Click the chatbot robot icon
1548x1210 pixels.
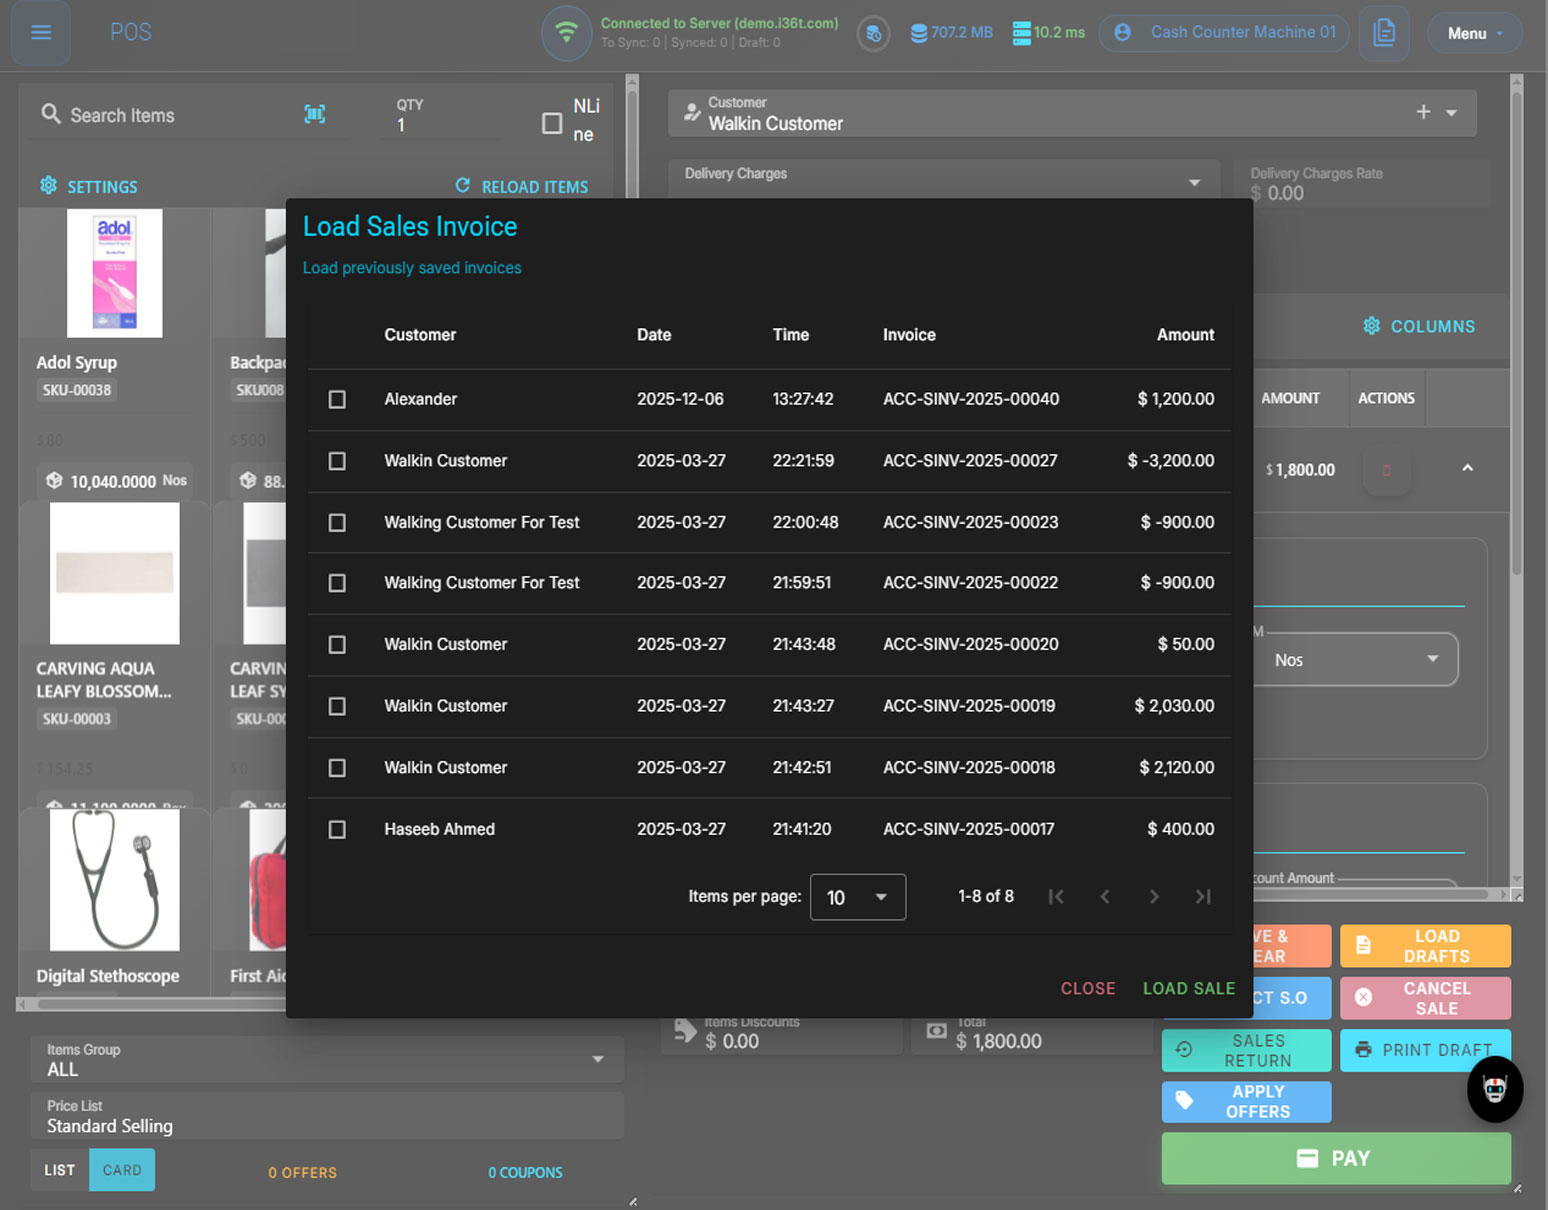pyautogui.click(x=1494, y=1089)
